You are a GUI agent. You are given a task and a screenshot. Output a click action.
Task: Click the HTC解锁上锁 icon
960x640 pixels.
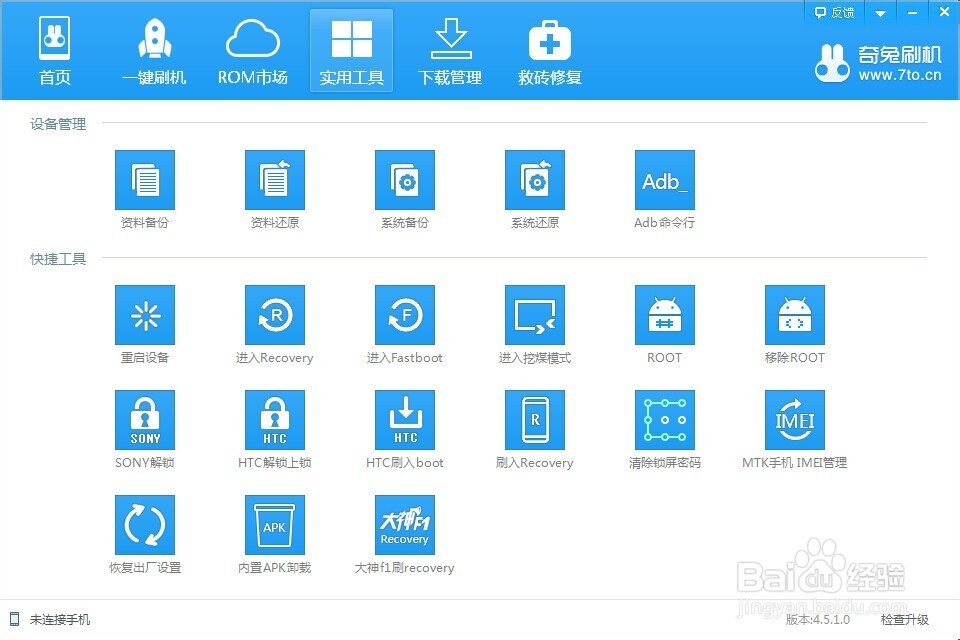275,420
